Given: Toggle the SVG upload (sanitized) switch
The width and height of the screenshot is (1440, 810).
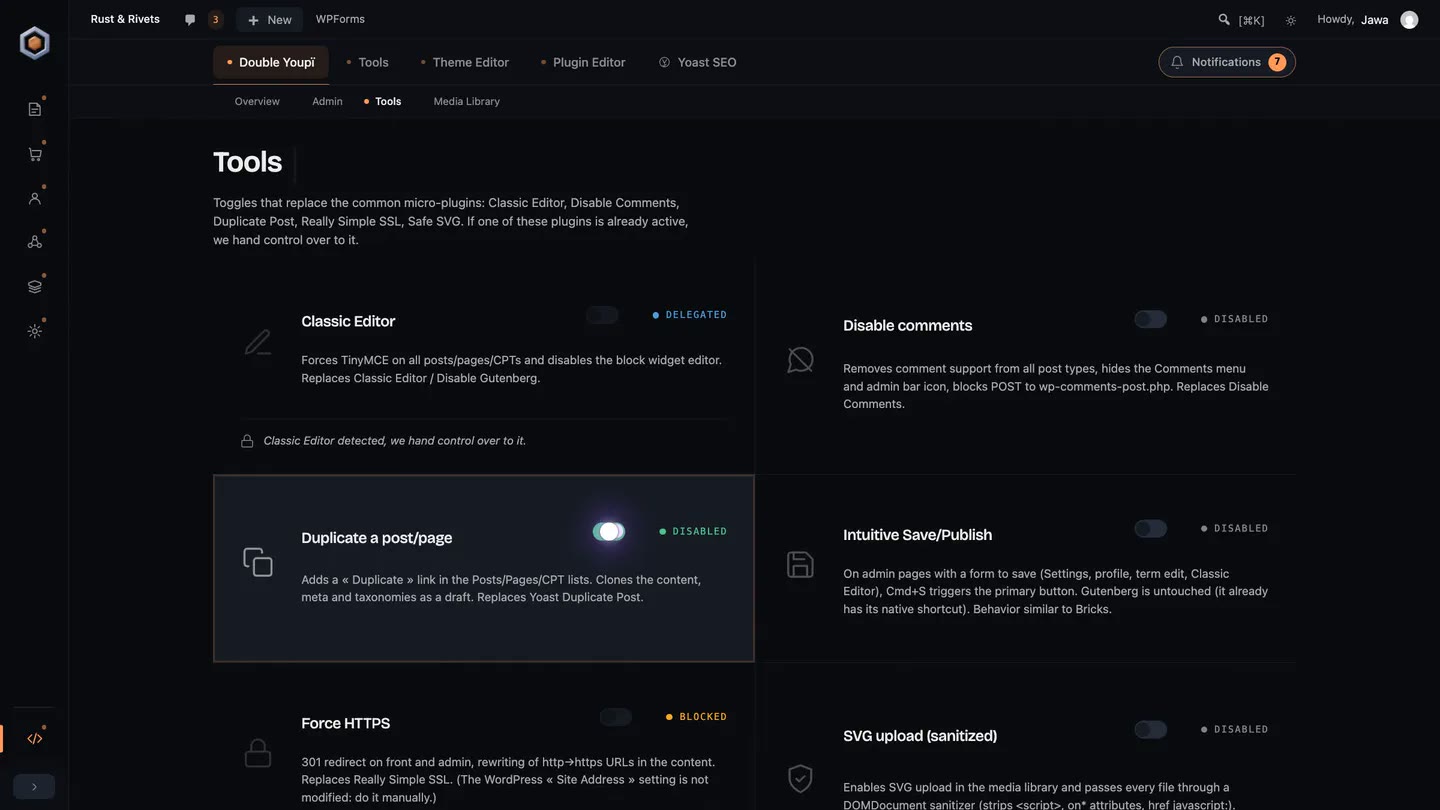Looking at the screenshot, I should tap(1150, 729).
